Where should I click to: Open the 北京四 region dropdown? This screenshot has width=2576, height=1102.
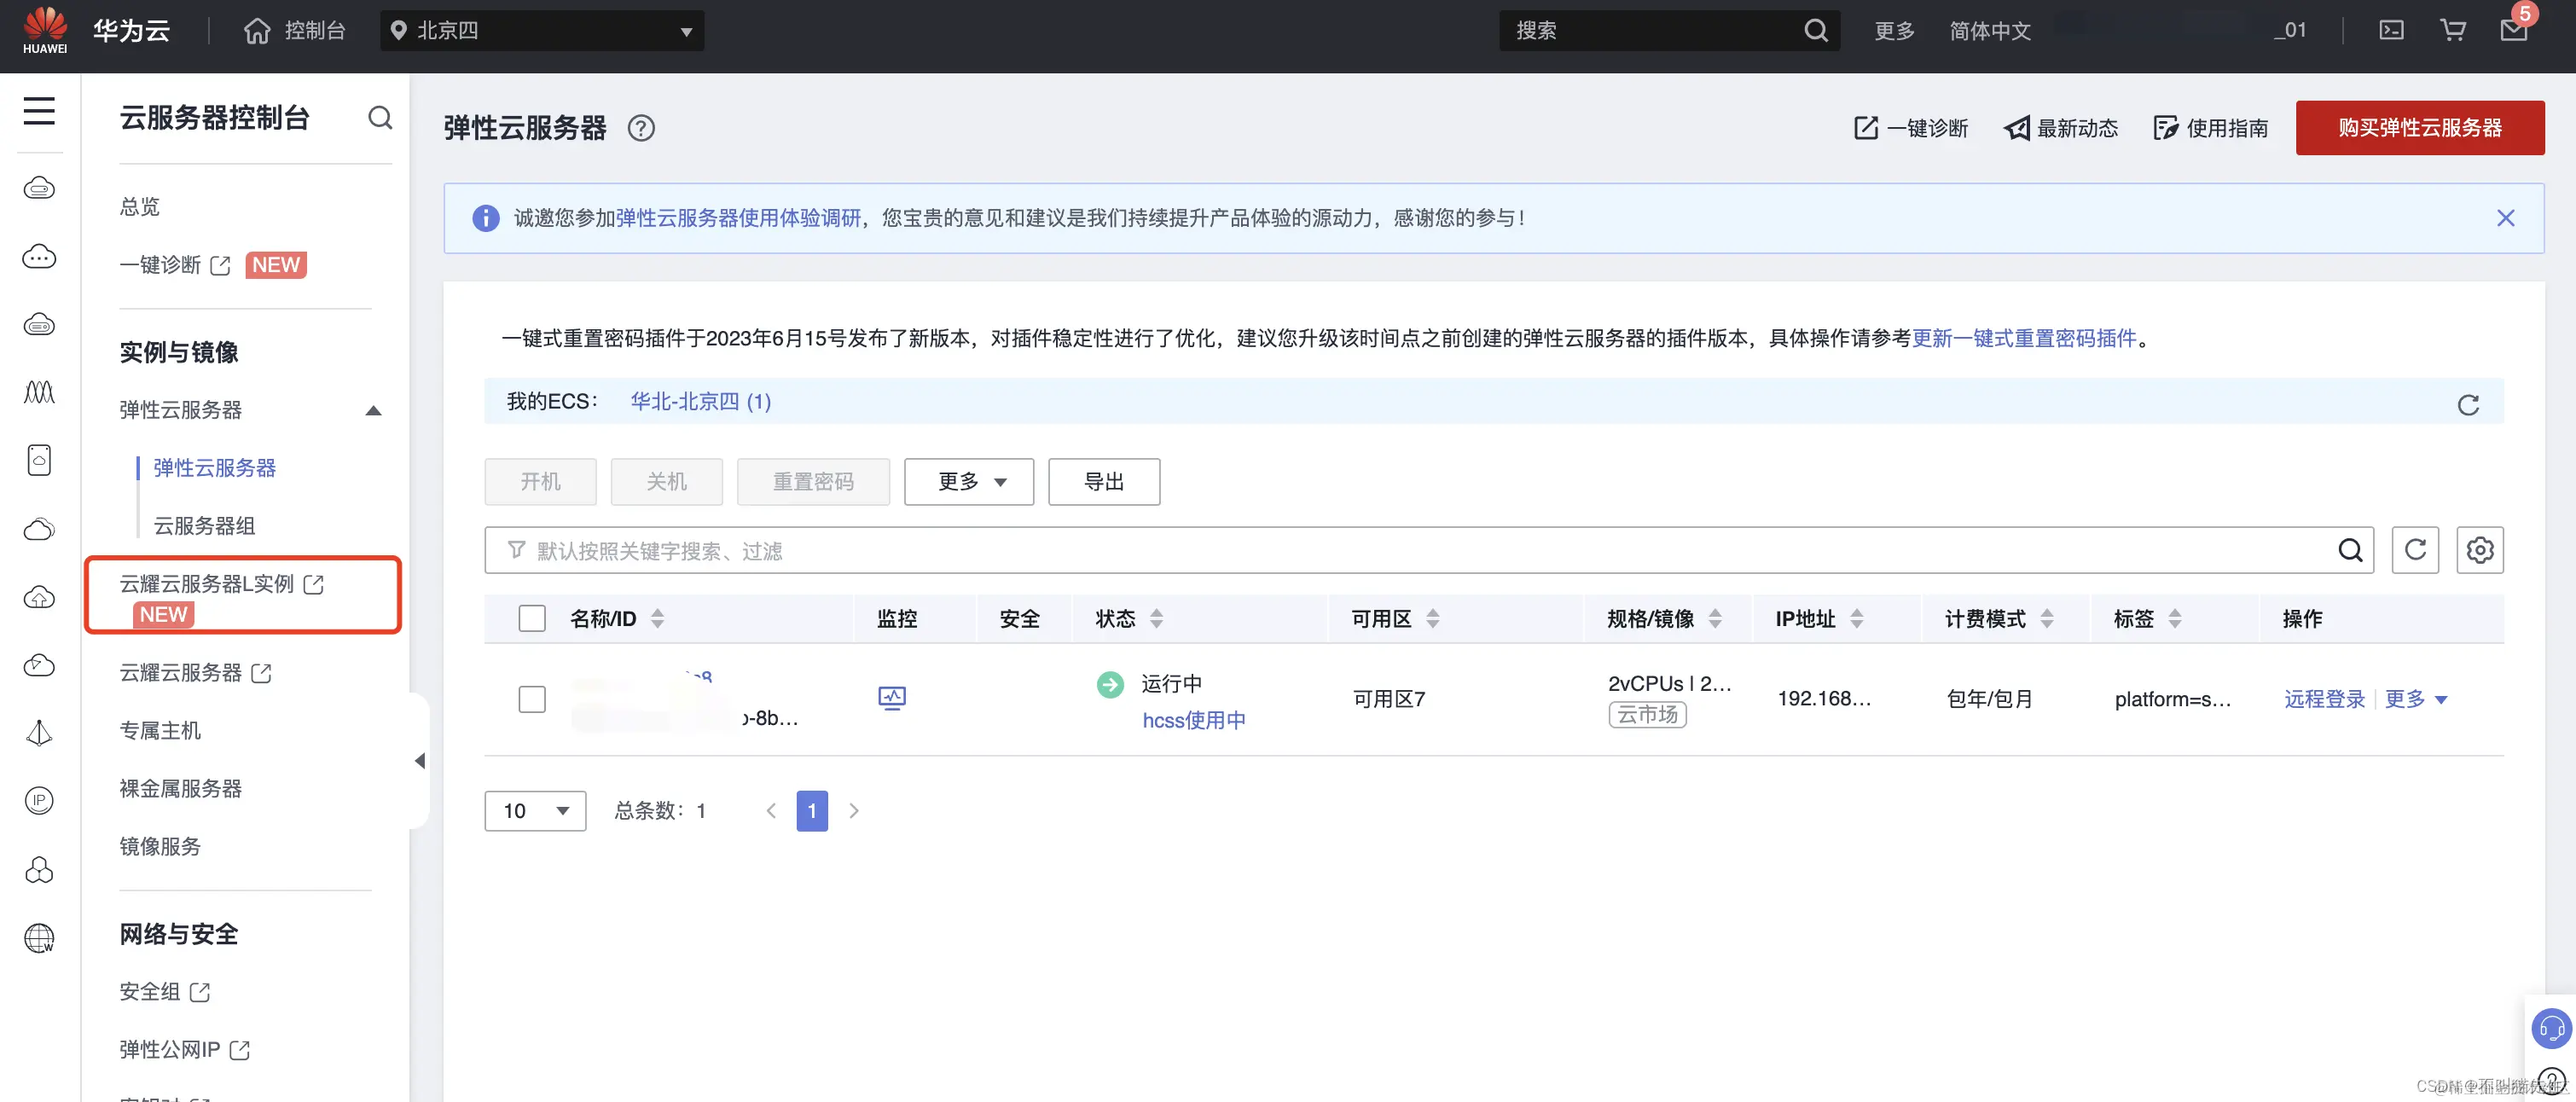tap(542, 30)
